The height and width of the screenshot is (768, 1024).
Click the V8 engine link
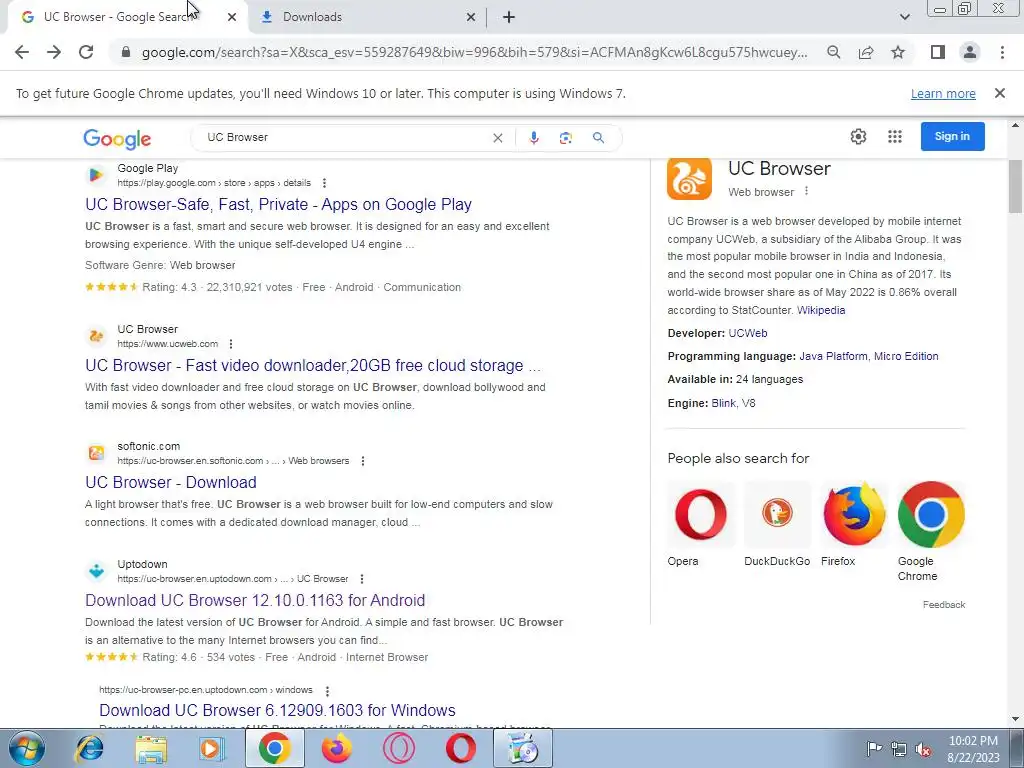click(748, 403)
